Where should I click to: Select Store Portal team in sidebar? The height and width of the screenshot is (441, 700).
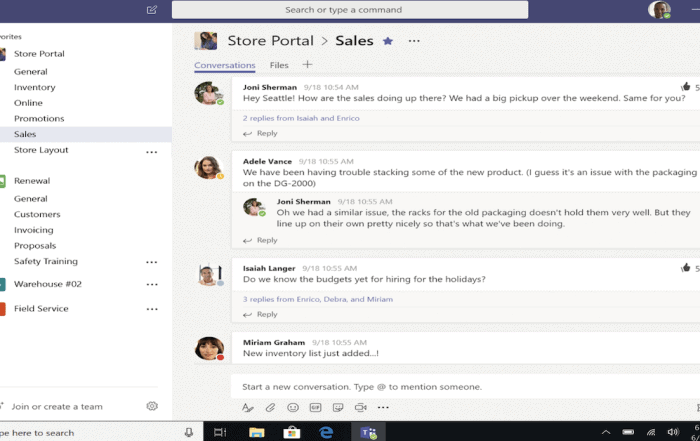39,54
